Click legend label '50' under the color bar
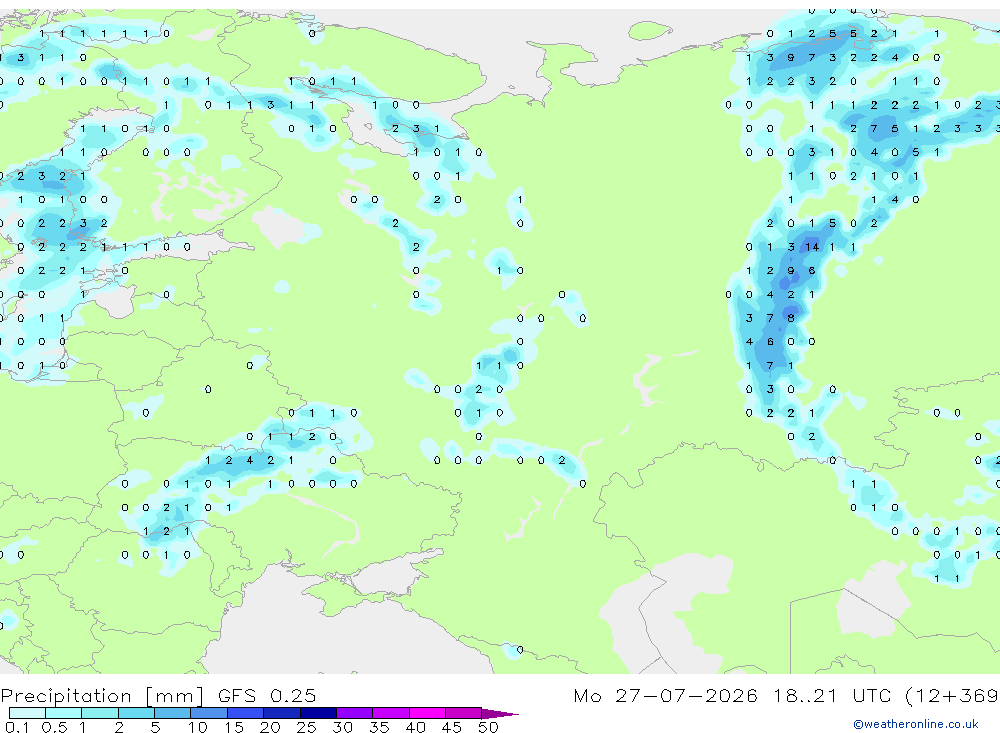This screenshot has height=733, width=1000. pyautogui.click(x=489, y=727)
